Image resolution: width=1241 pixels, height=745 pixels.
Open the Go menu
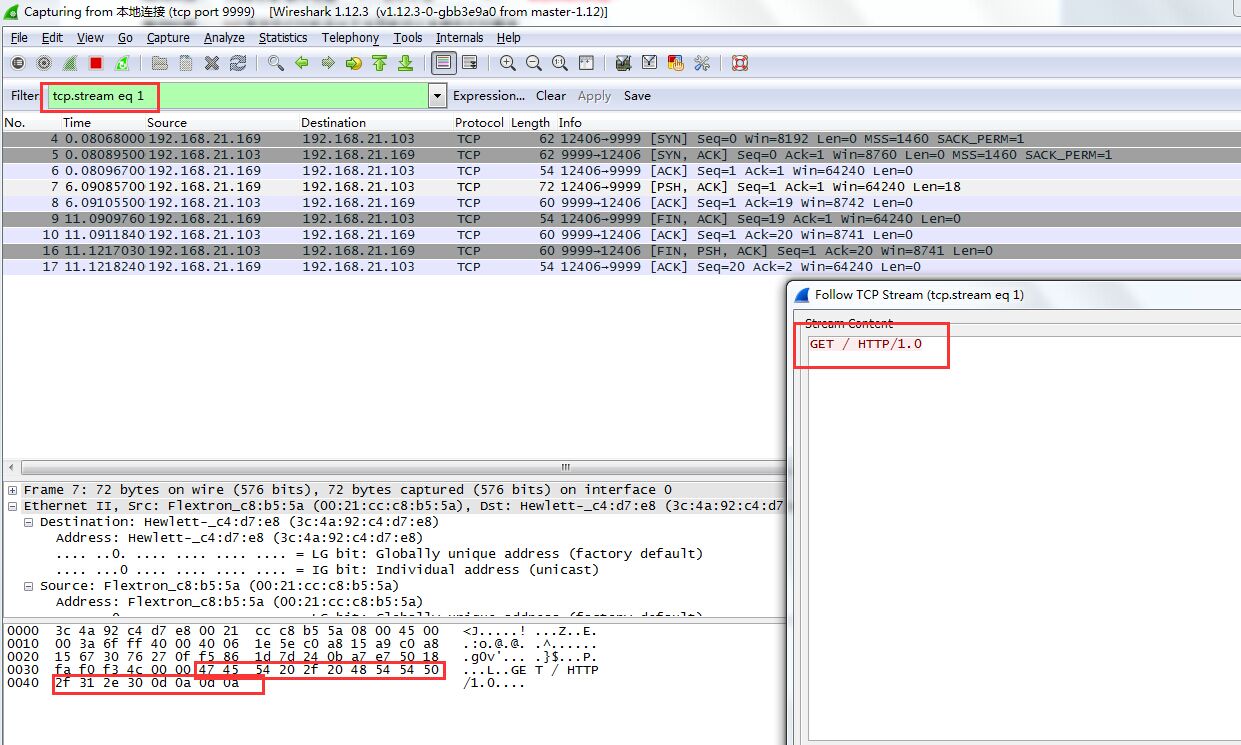(125, 38)
